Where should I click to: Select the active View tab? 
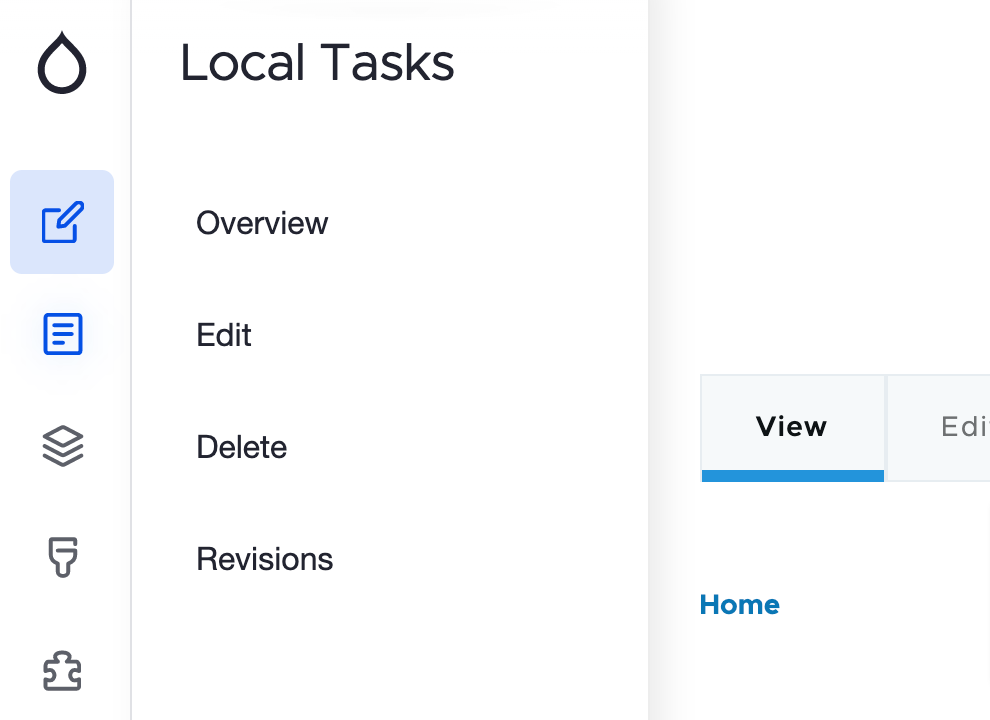[x=791, y=427]
